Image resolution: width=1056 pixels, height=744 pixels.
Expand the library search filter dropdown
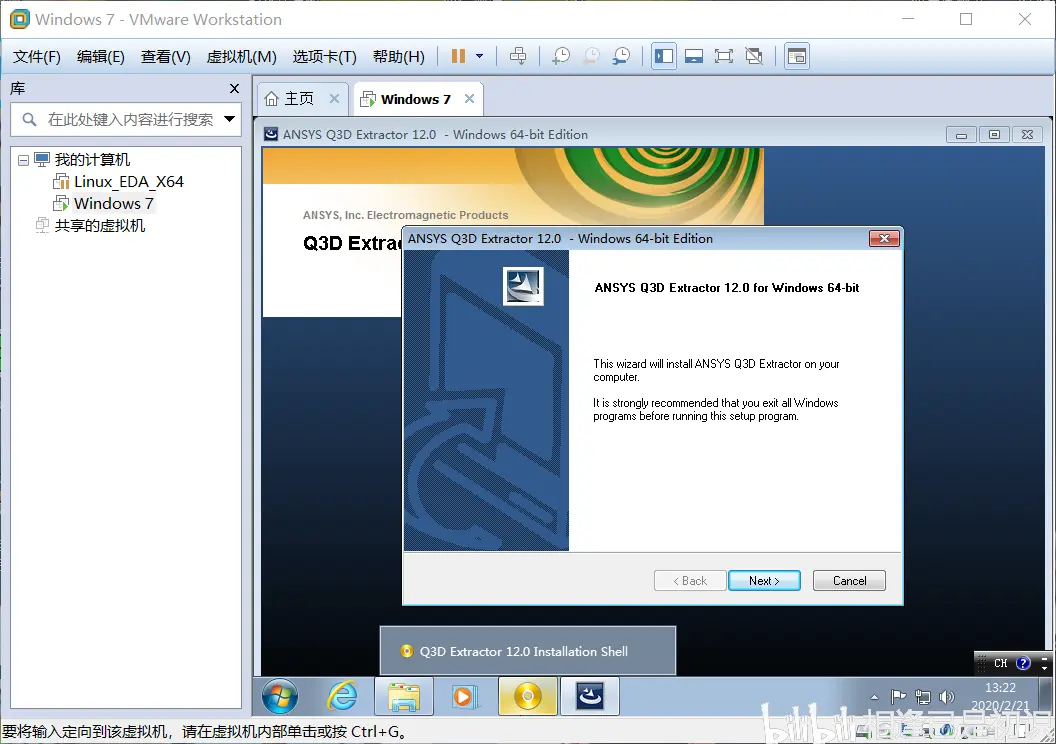pos(230,119)
